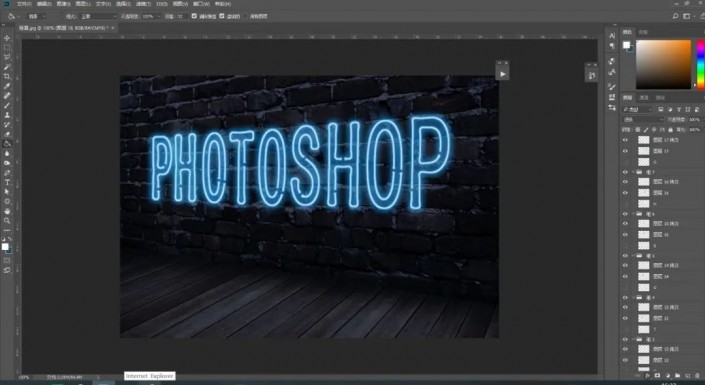This screenshot has width=705, height=385.
Task: Collapse the 组 7 group arrow
Action: coord(634,172)
